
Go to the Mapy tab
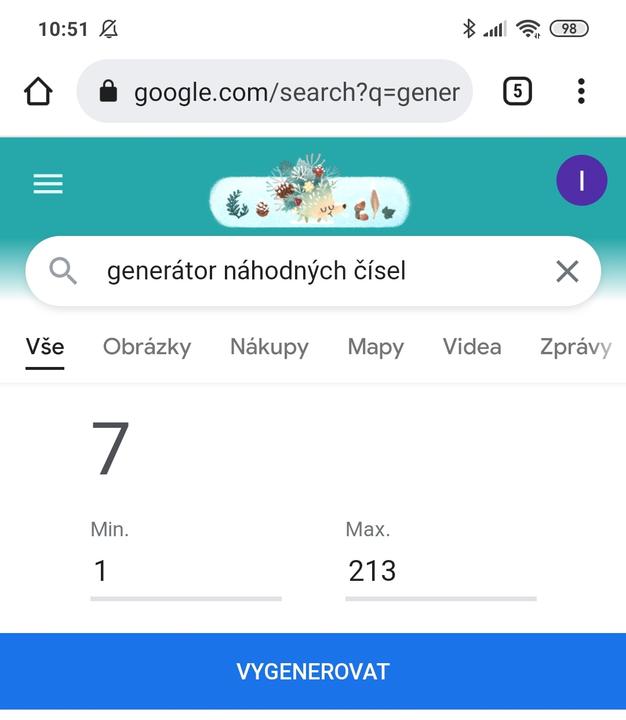[x=376, y=347]
